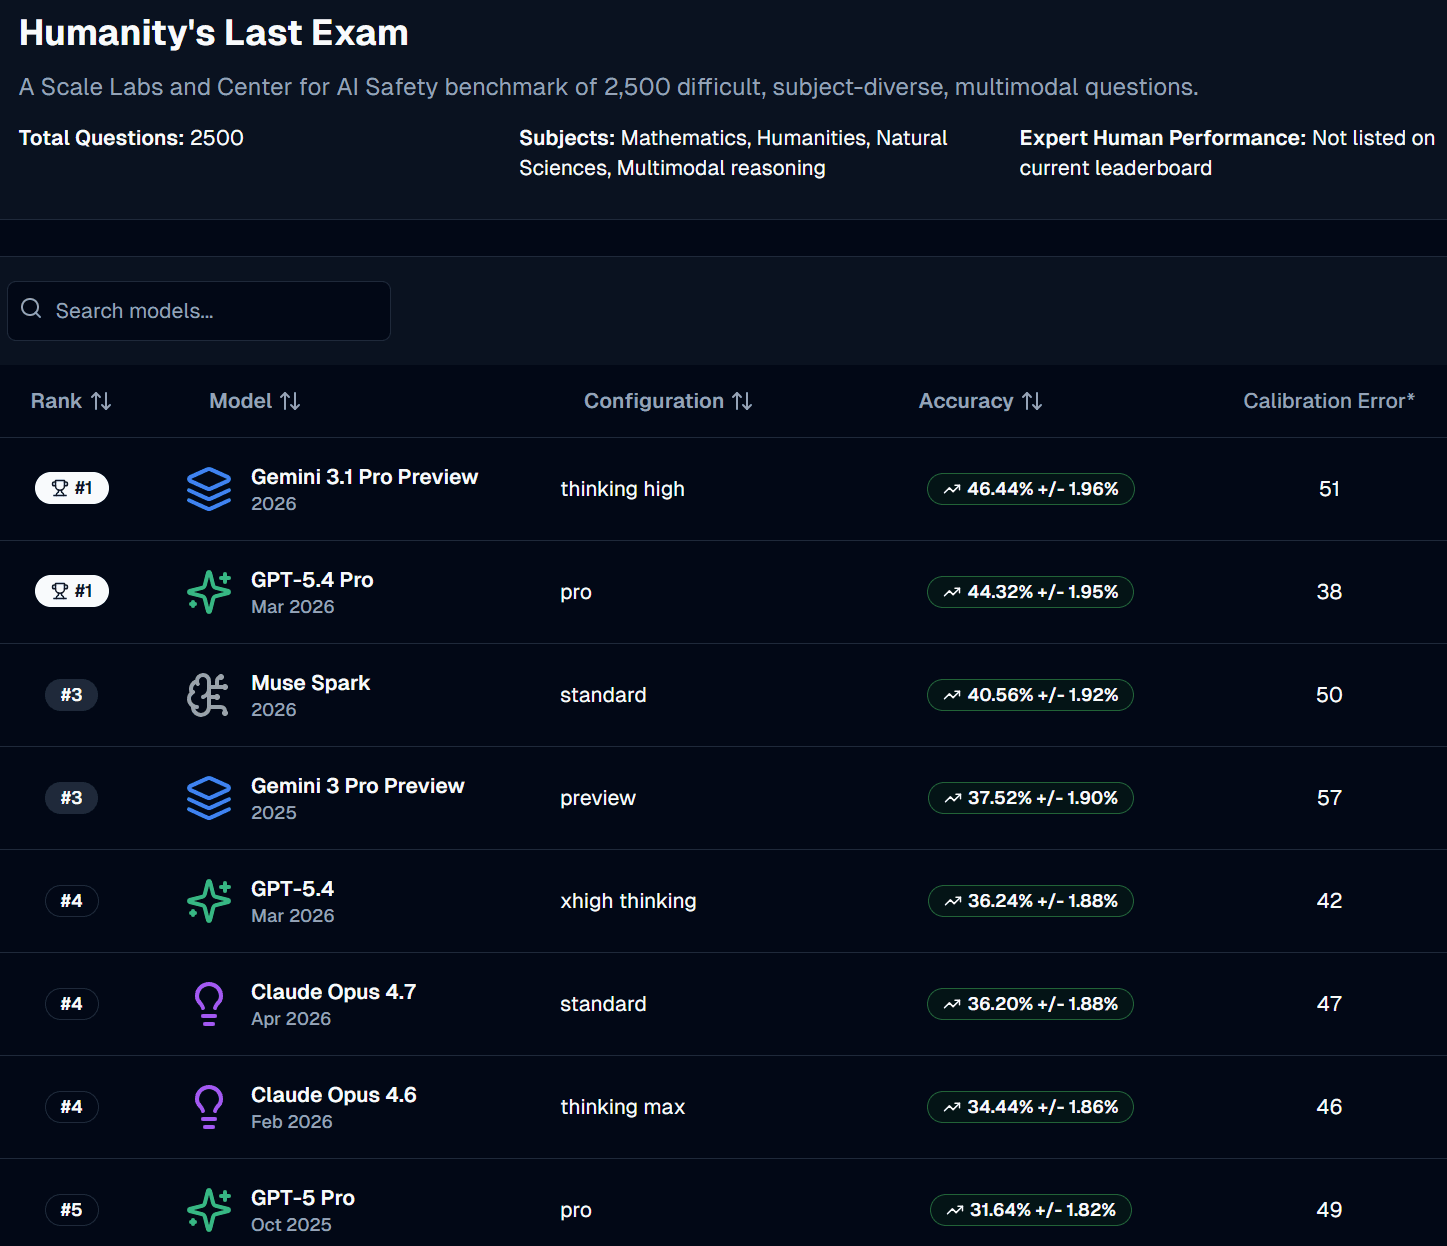Image resolution: width=1447 pixels, height=1246 pixels.
Task: Click the #4 rank badge for Claude Opus 4.6
Action: [71, 1107]
